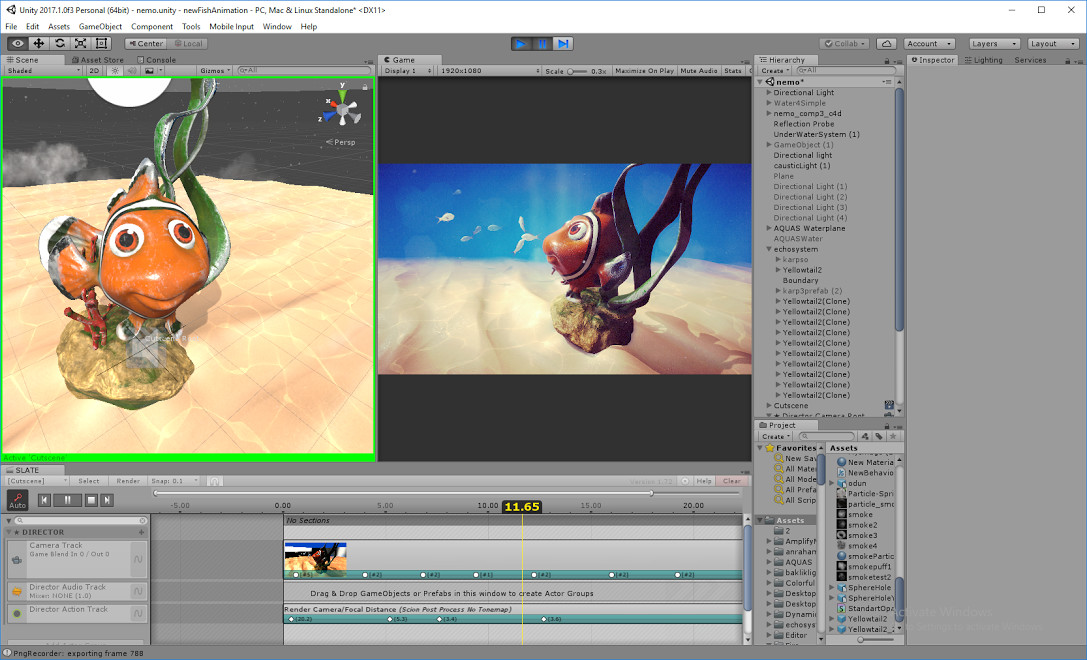
Task: Click the Slate Render button
Action: coord(128,480)
